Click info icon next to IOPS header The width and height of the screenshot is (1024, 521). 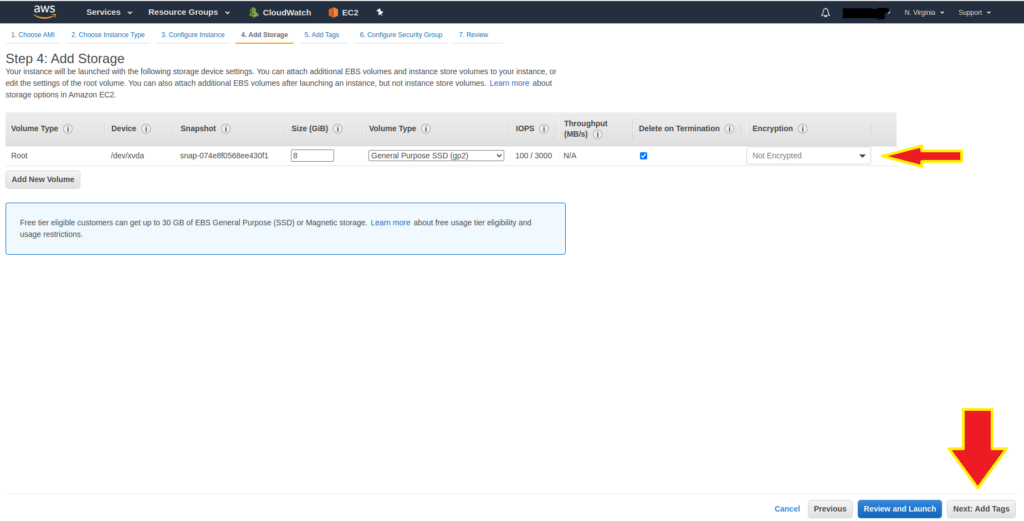545,129
